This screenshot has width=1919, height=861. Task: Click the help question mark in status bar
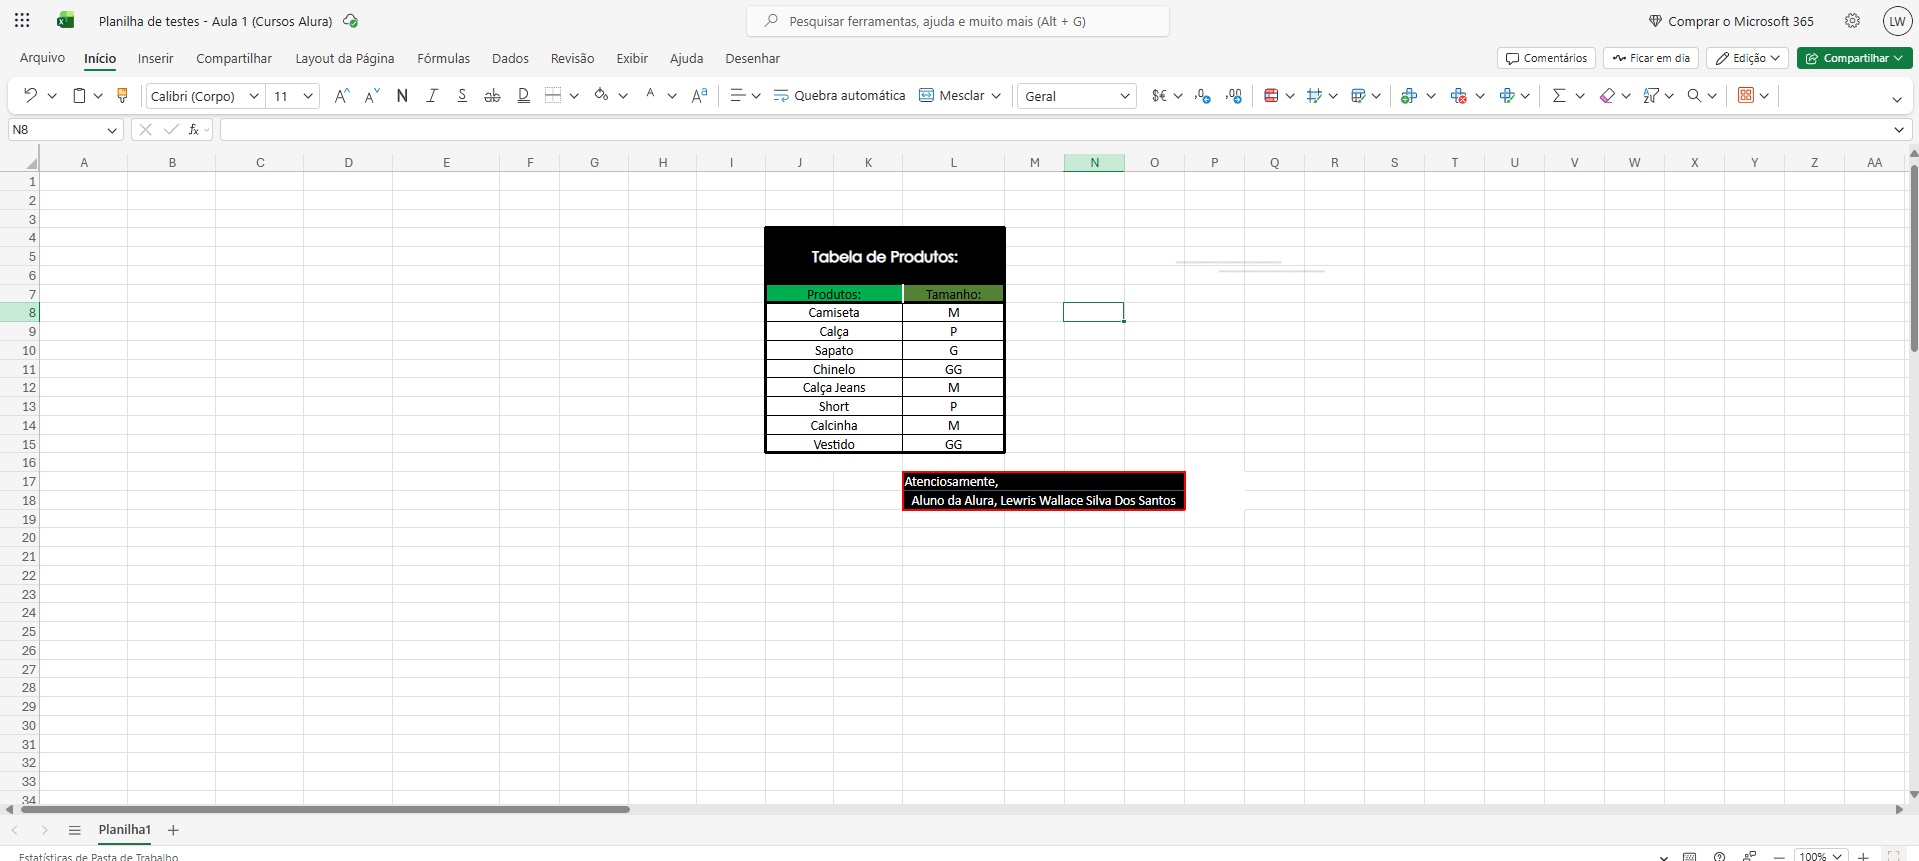(1719, 856)
